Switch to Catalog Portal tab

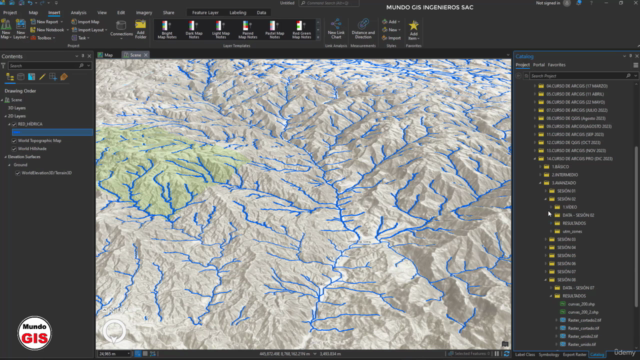pyautogui.click(x=539, y=65)
